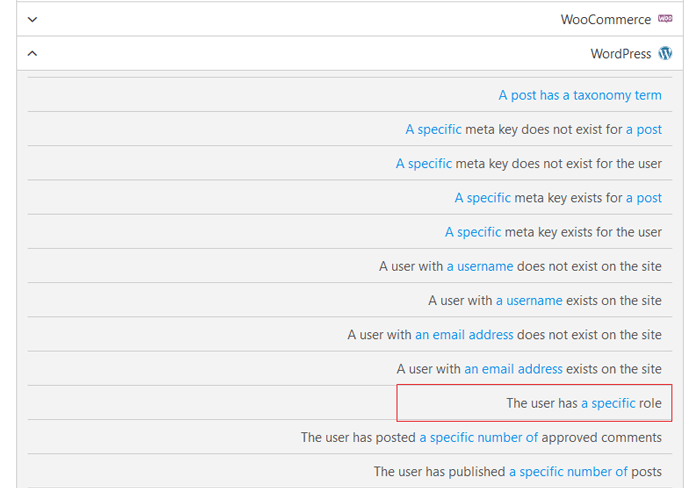700x488 pixels.
Task: Pick 'meta key does not exist for the user'
Action: tap(528, 163)
